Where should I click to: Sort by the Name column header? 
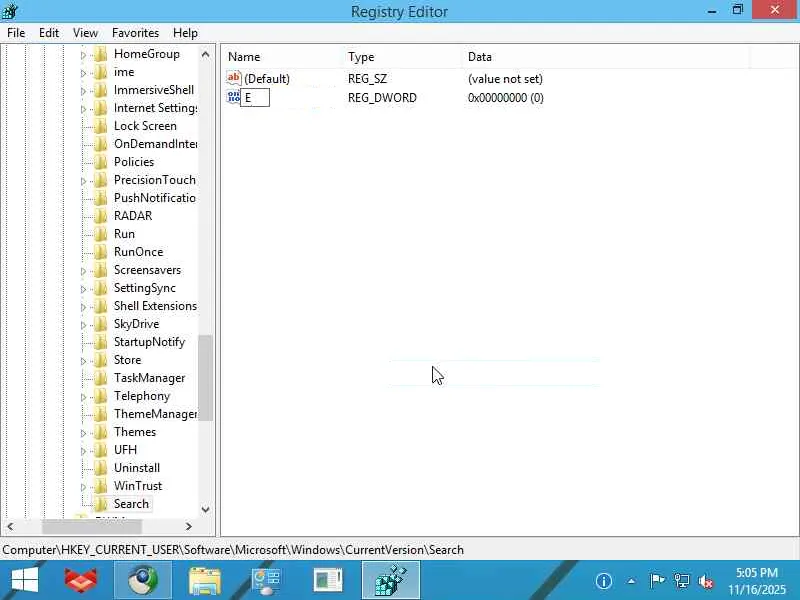[x=282, y=57]
